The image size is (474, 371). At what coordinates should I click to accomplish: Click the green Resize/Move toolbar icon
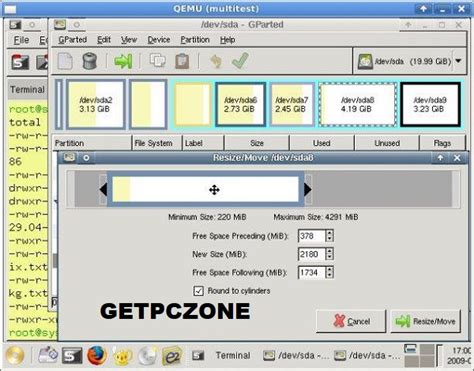(x=123, y=61)
